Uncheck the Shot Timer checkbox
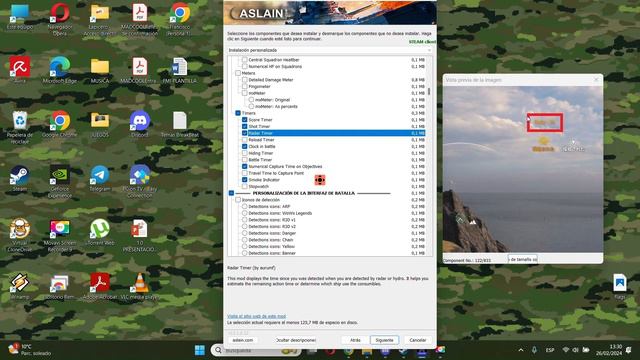The image size is (640, 360). point(244,126)
